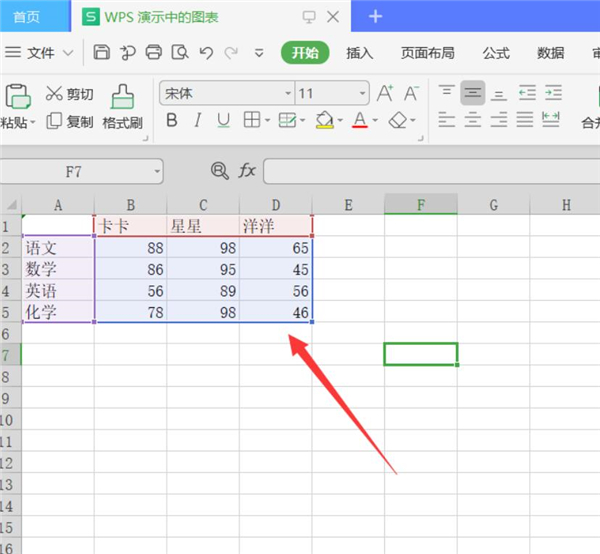Apply fill color bucket icon

point(324,120)
